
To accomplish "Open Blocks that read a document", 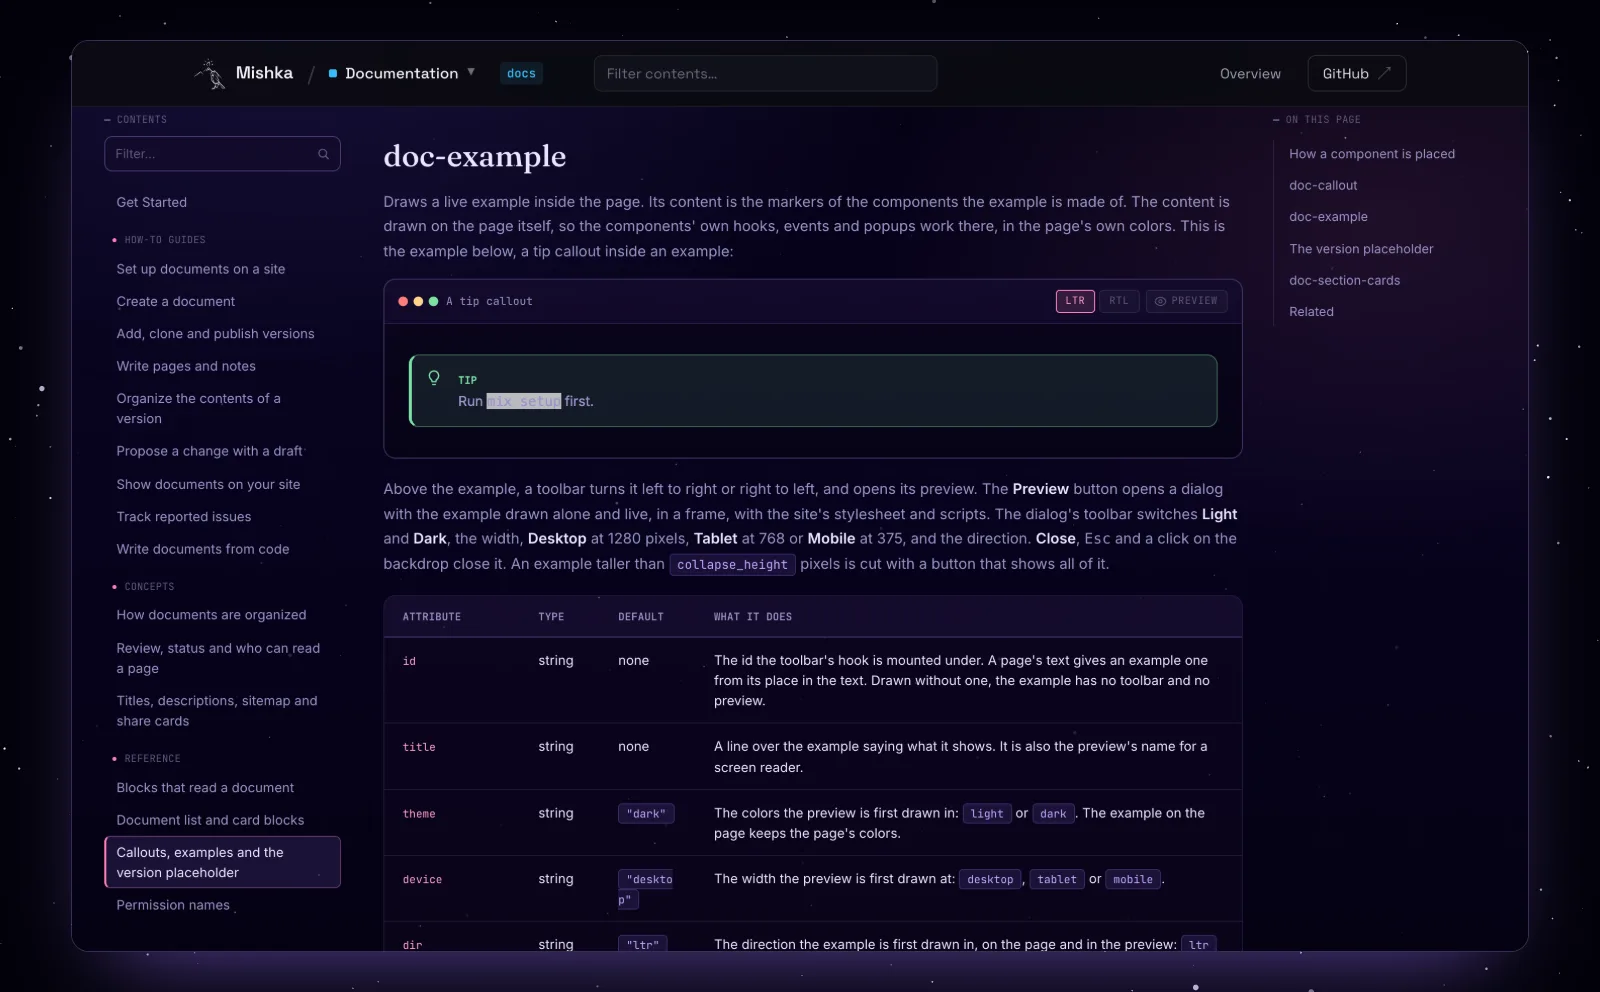I will [205, 788].
